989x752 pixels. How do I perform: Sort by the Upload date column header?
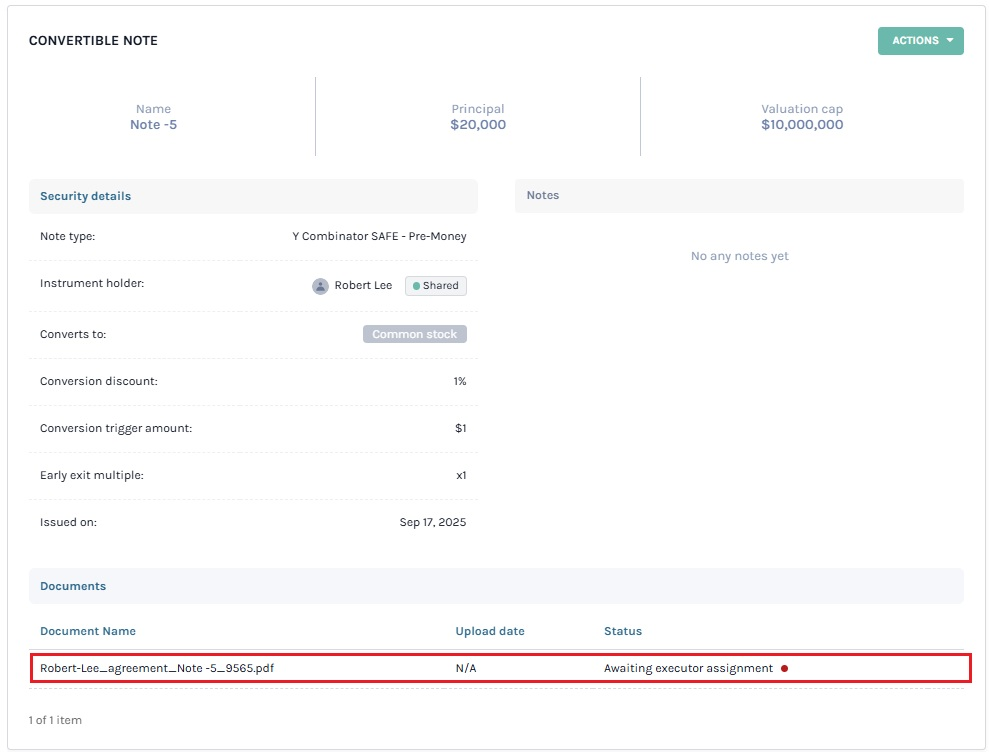(x=490, y=631)
